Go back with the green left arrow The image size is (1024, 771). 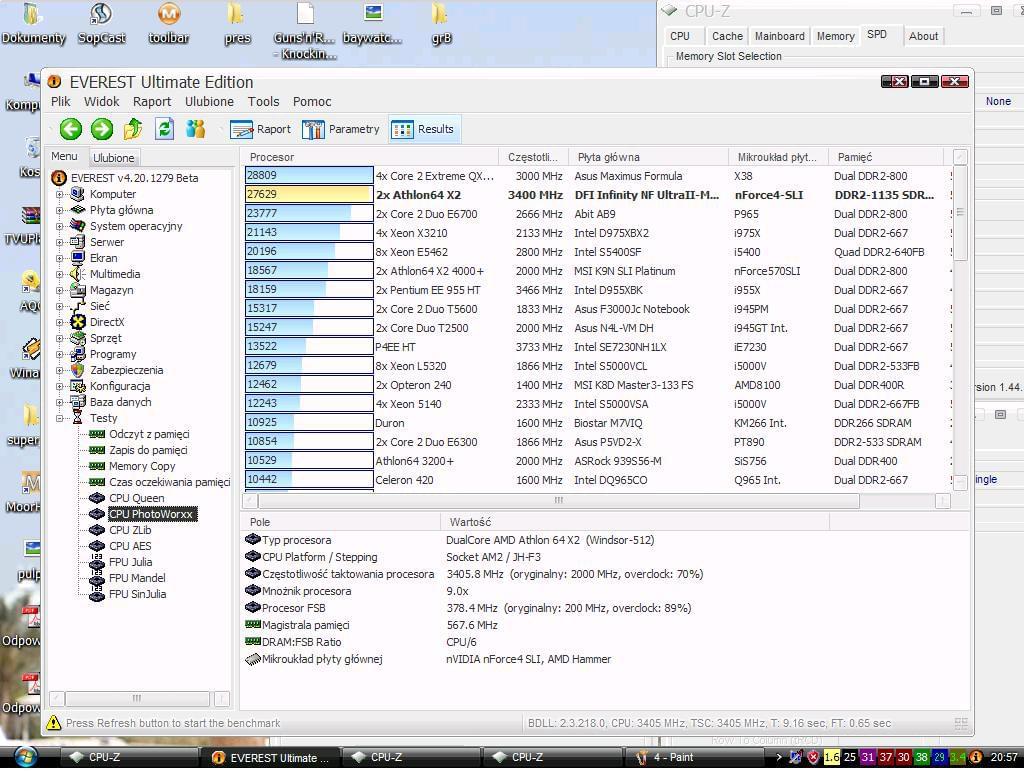coord(71,129)
